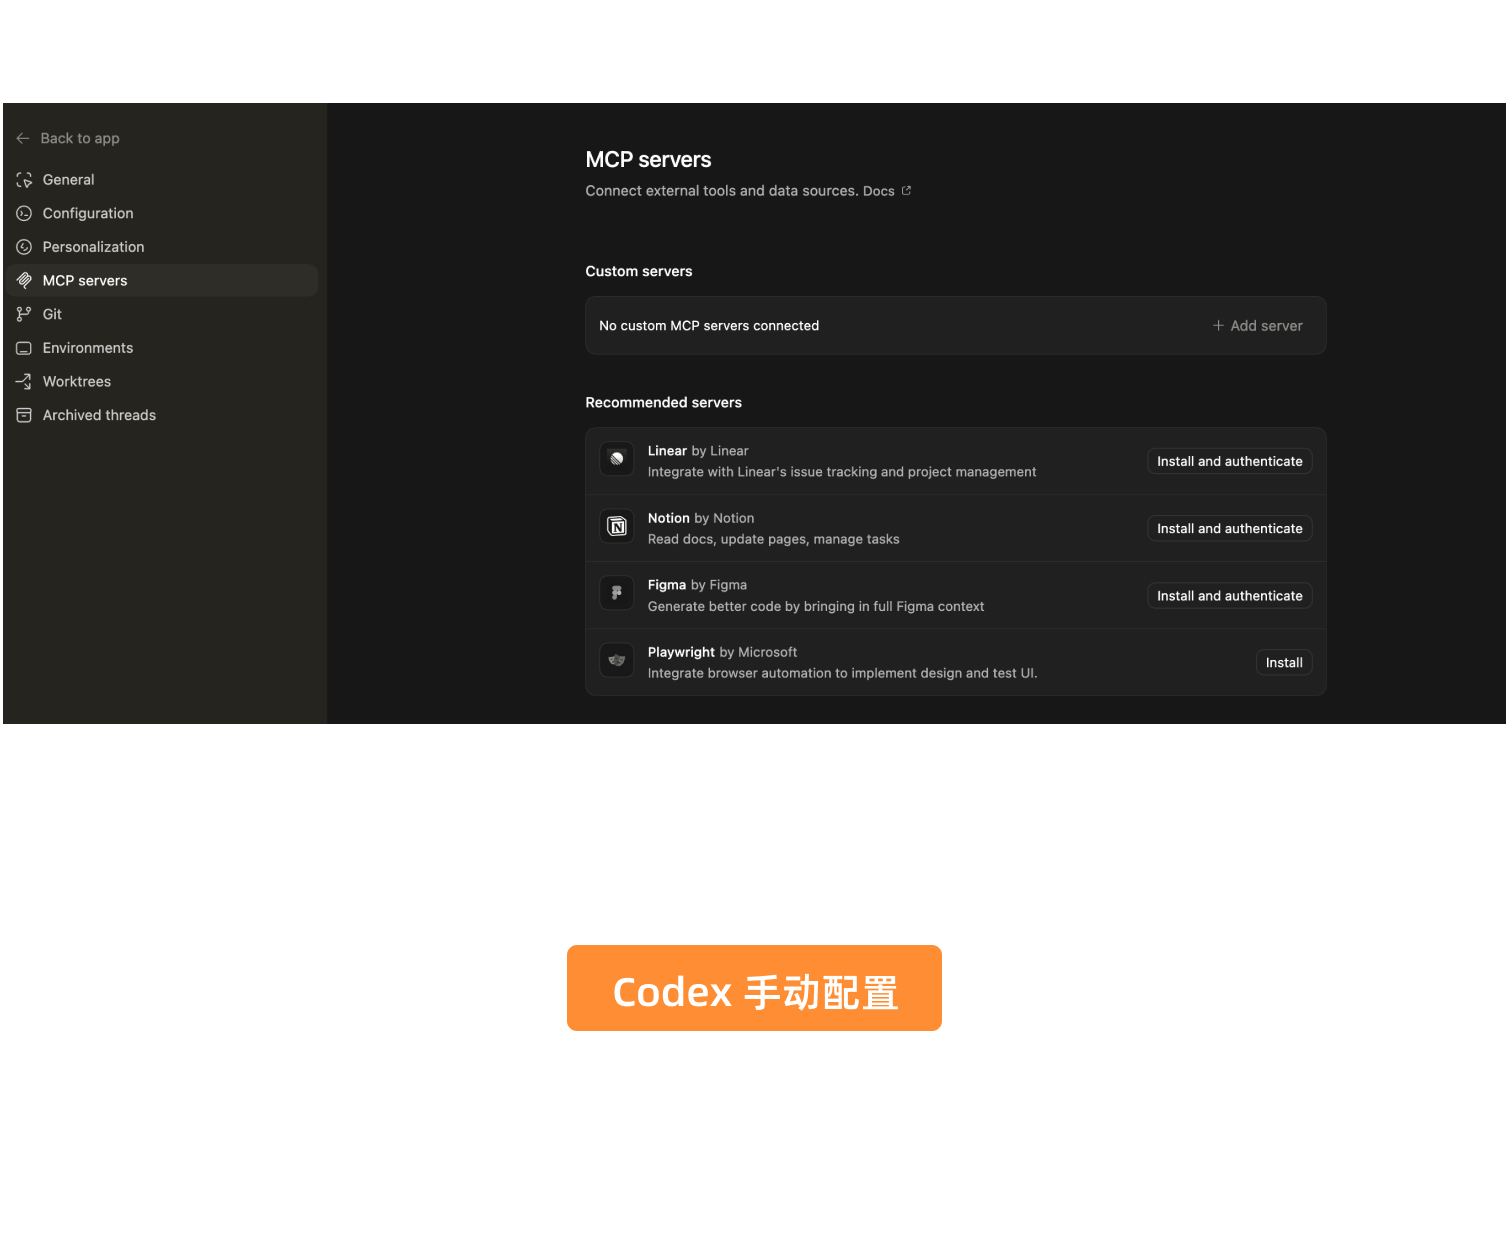Viewport: 1506px width, 1254px height.
Task: Switch to Personalization settings
Action: click(163, 247)
